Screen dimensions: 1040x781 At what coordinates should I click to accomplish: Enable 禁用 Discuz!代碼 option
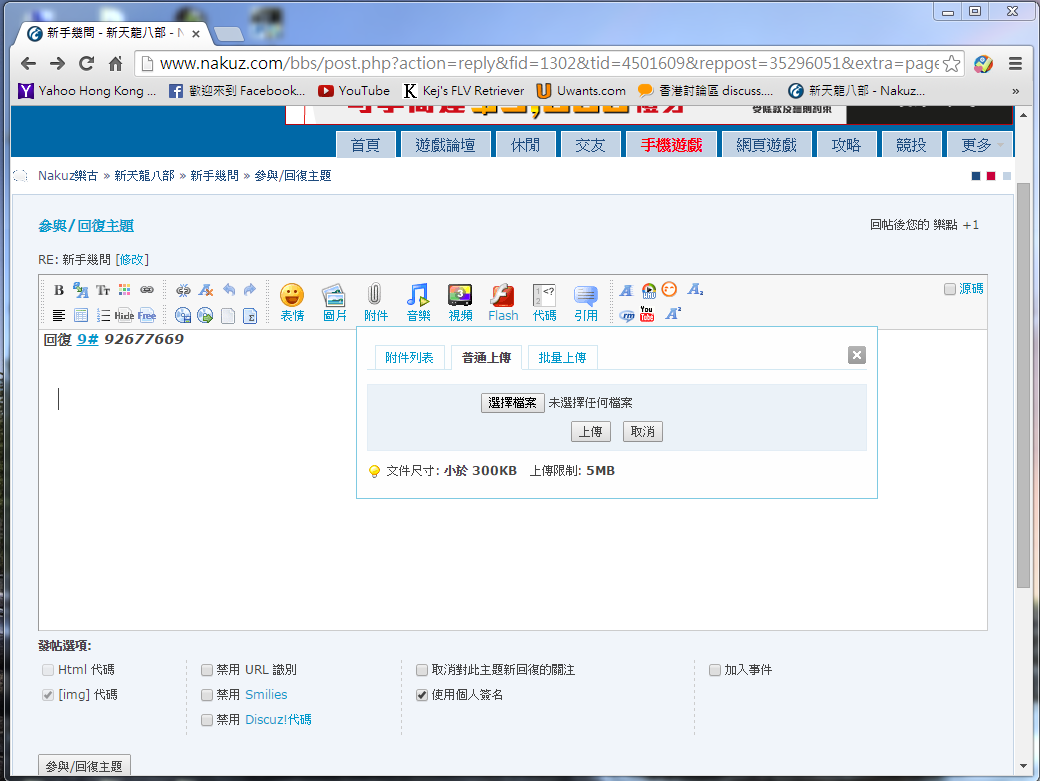[x=207, y=720]
